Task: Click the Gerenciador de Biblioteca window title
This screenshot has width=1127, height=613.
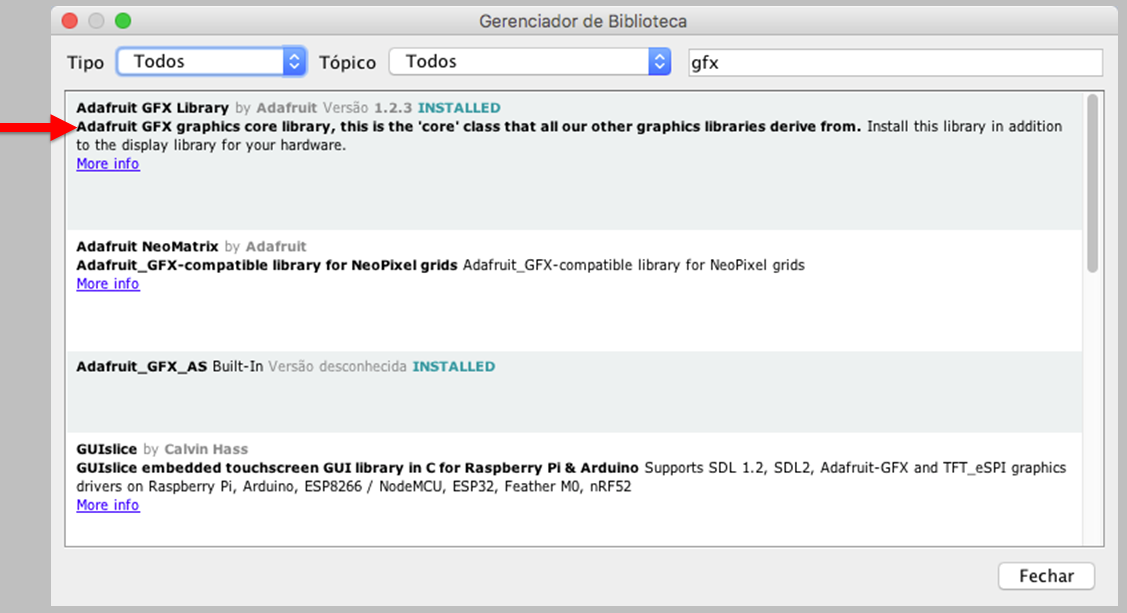Action: tap(583, 22)
